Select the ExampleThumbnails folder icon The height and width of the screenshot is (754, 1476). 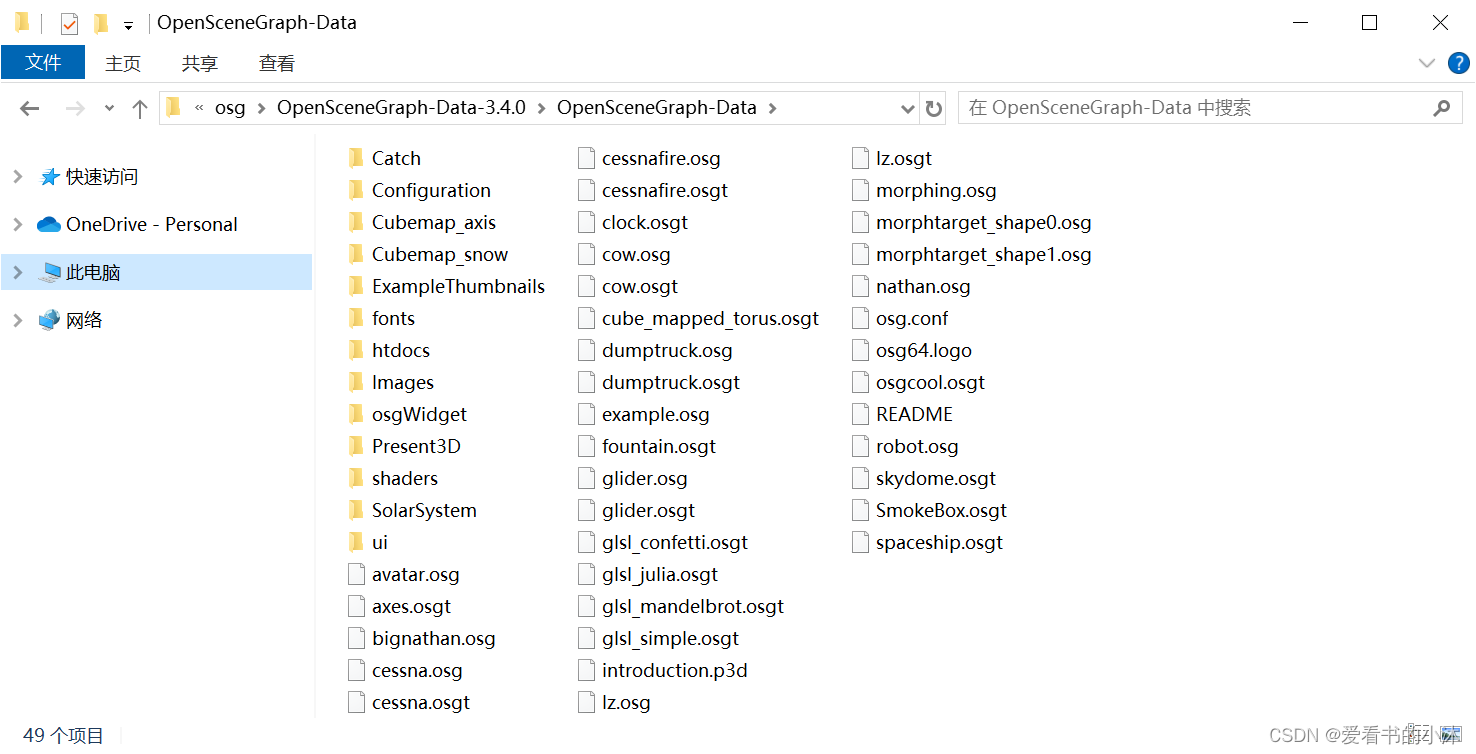356,286
